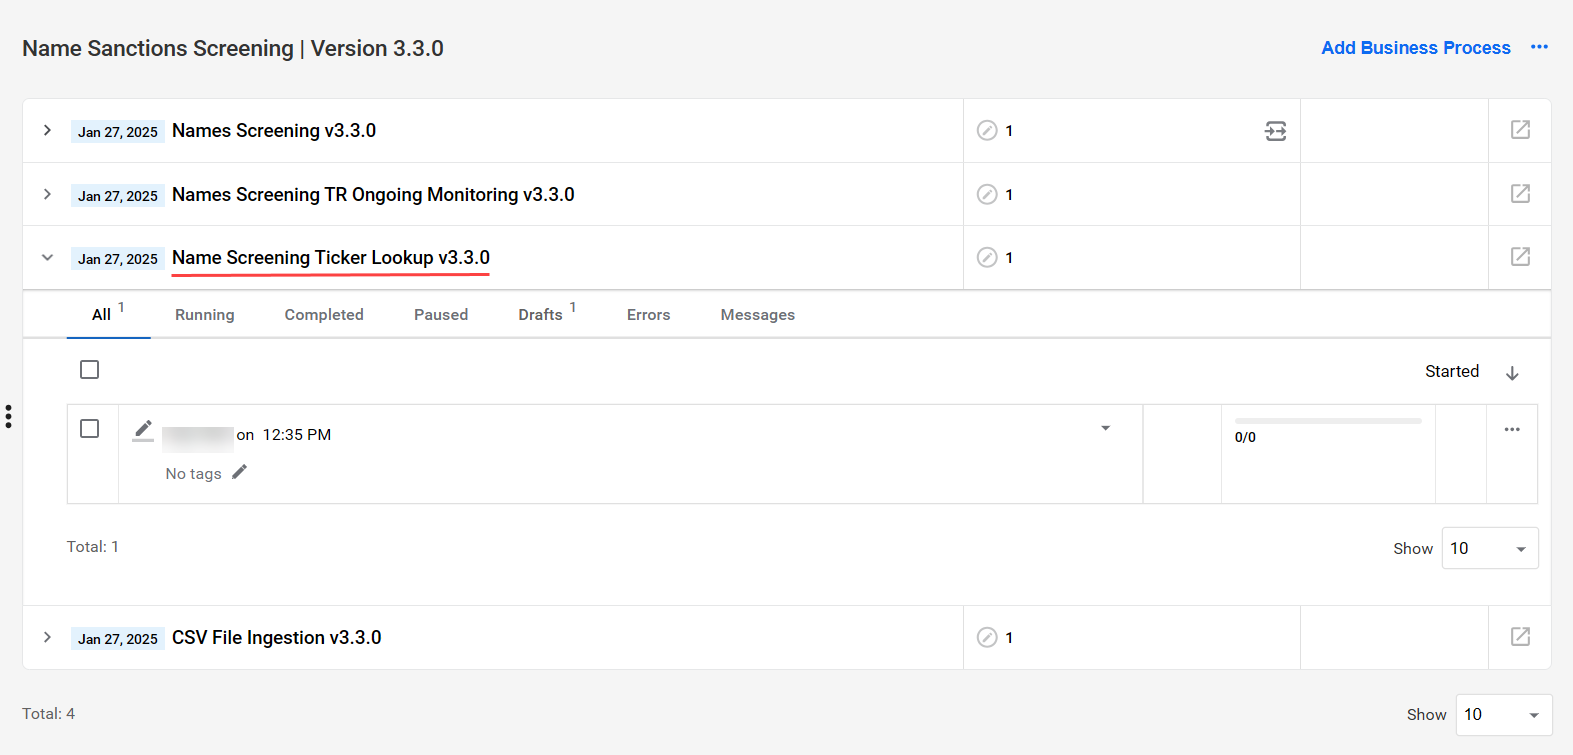1573x755 pixels.
Task: Click the No tags label
Action: [x=193, y=473]
